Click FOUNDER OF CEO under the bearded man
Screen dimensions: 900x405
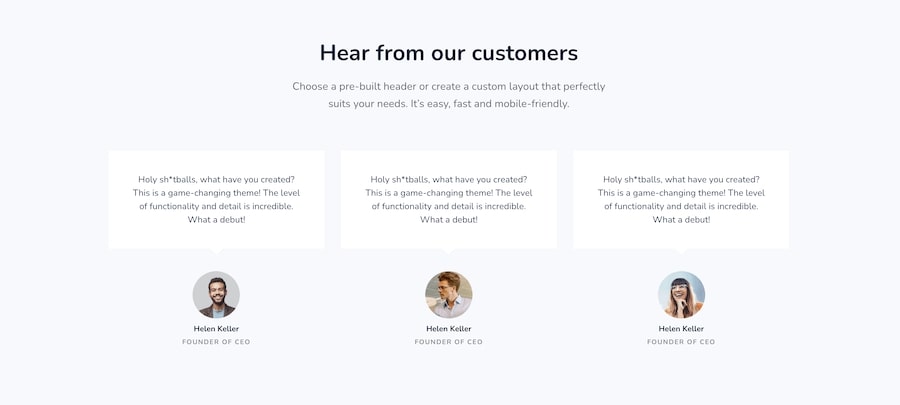coord(216,342)
